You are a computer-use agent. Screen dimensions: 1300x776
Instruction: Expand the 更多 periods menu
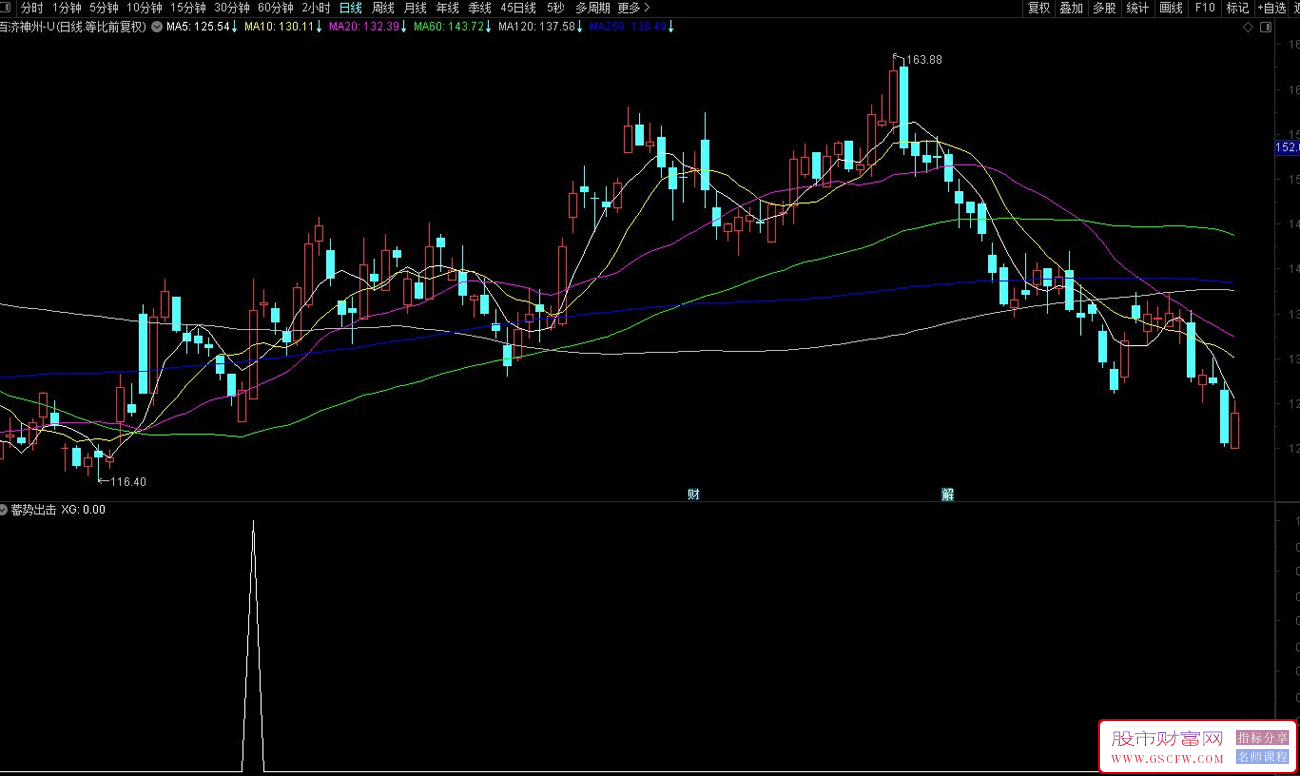[x=633, y=8]
